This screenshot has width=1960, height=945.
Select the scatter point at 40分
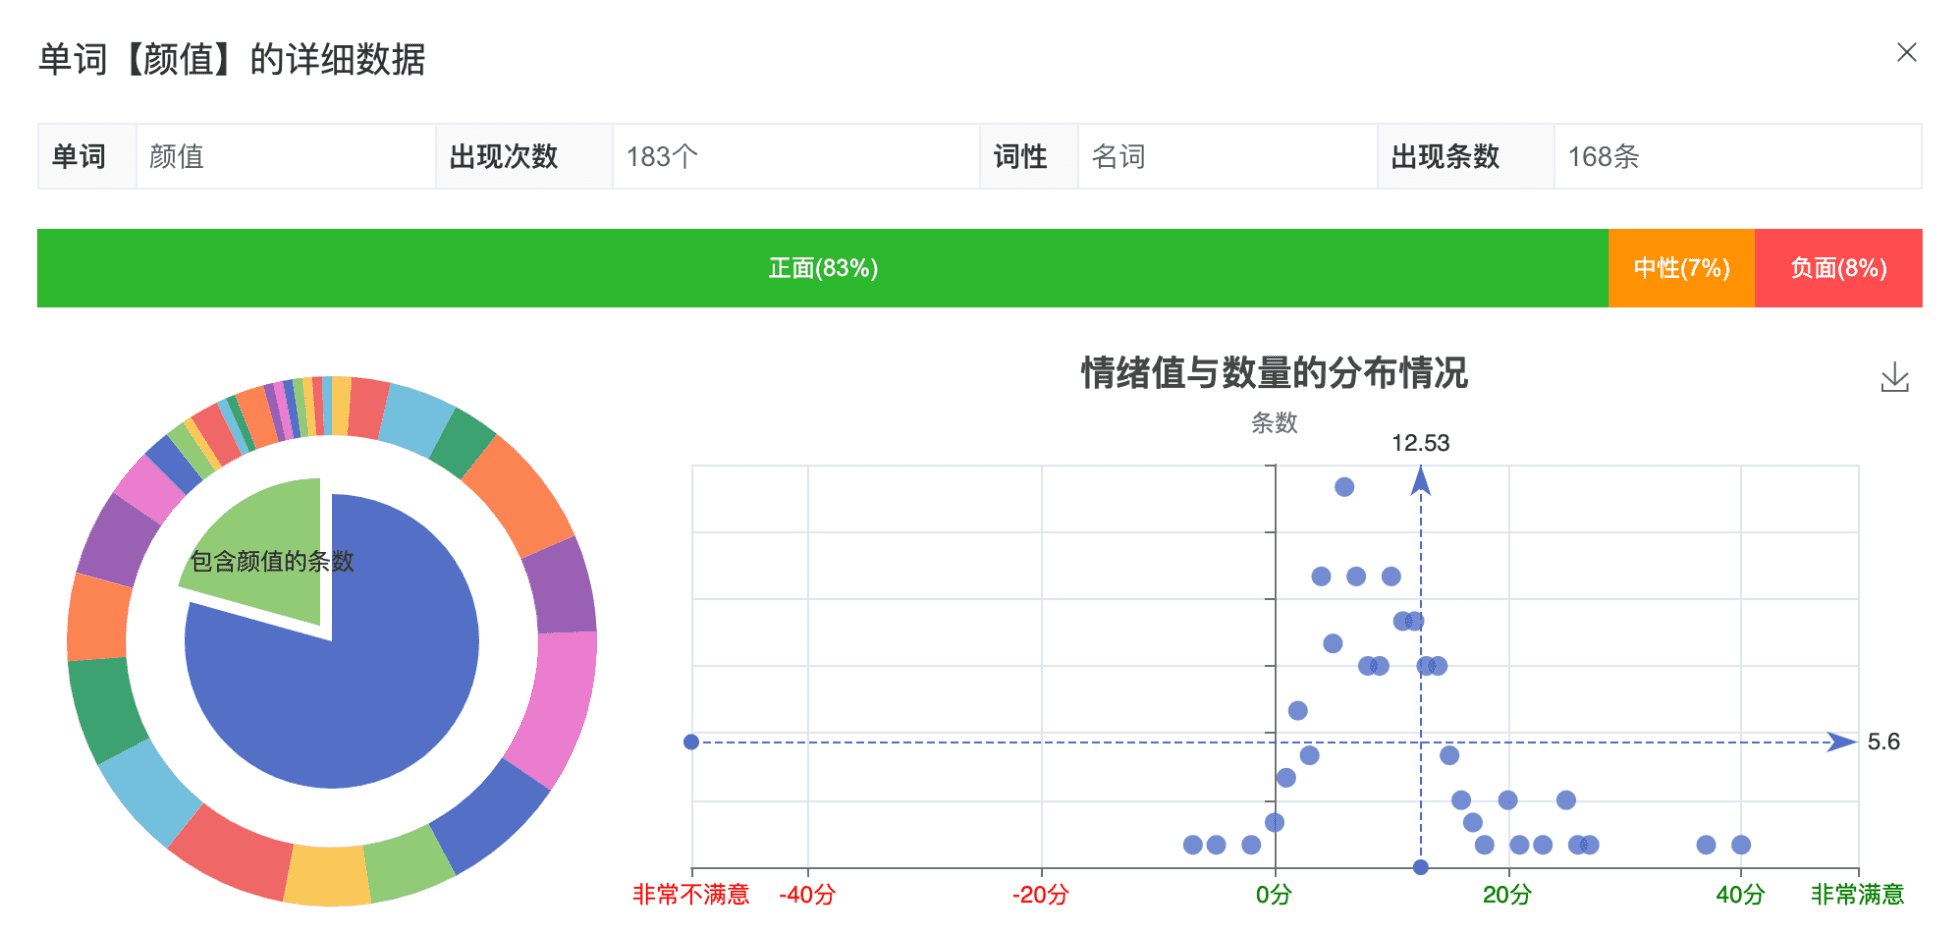[x=1741, y=845]
